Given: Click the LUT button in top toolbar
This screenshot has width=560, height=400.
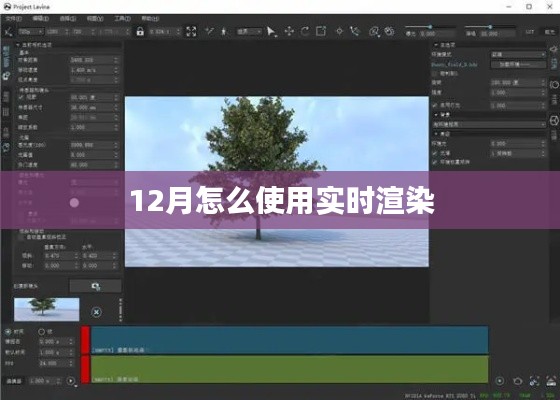Looking at the screenshot, I should pyautogui.click(x=530, y=32).
